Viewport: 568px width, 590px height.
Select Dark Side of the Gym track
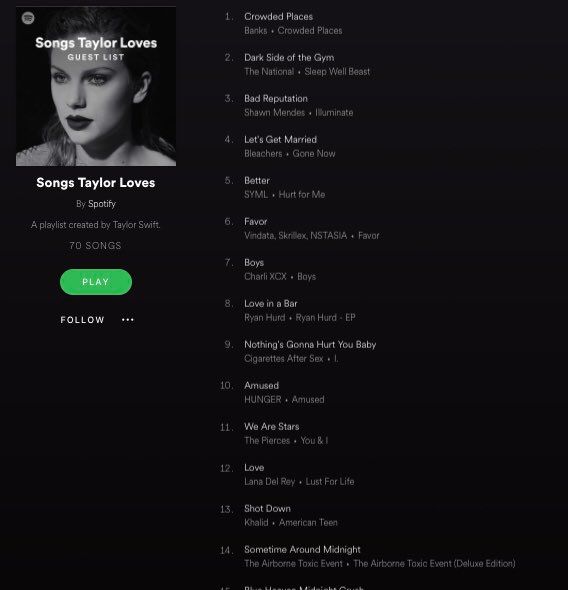[x=289, y=58]
